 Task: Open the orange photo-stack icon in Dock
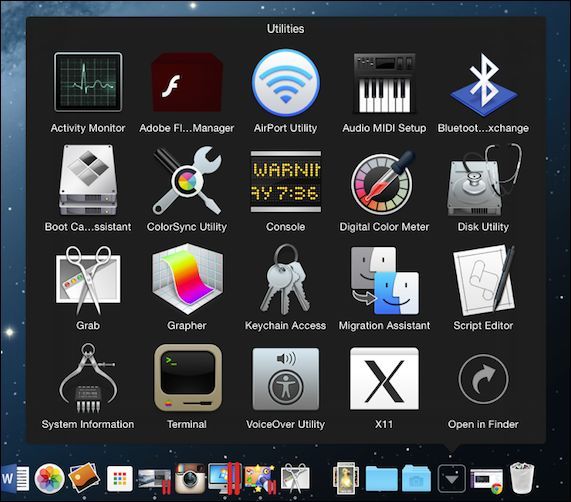click(x=84, y=477)
